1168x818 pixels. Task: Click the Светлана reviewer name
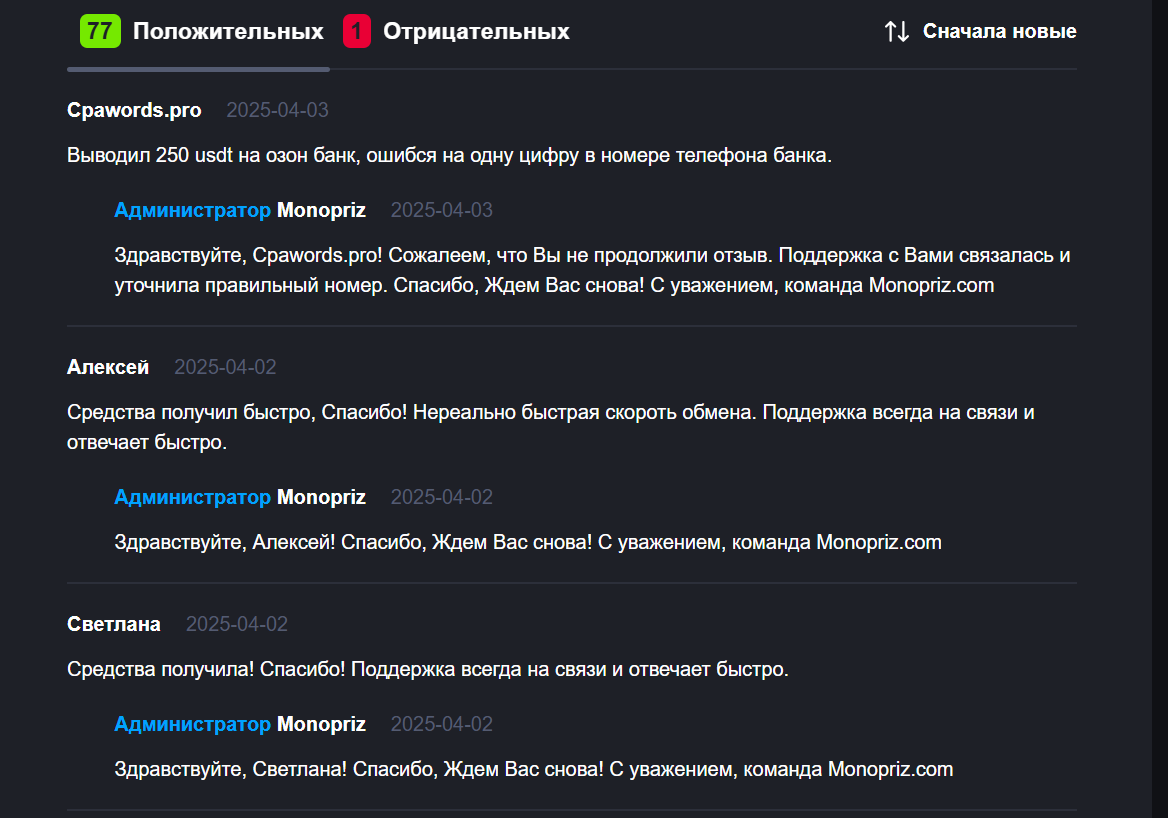click(x=114, y=624)
